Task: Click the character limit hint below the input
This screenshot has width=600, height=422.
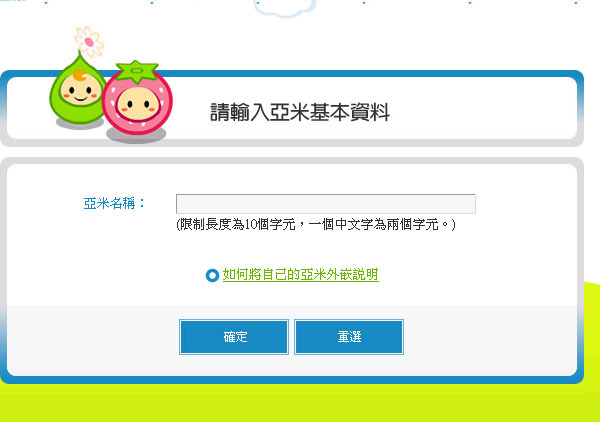Action: (x=316, y=224)
